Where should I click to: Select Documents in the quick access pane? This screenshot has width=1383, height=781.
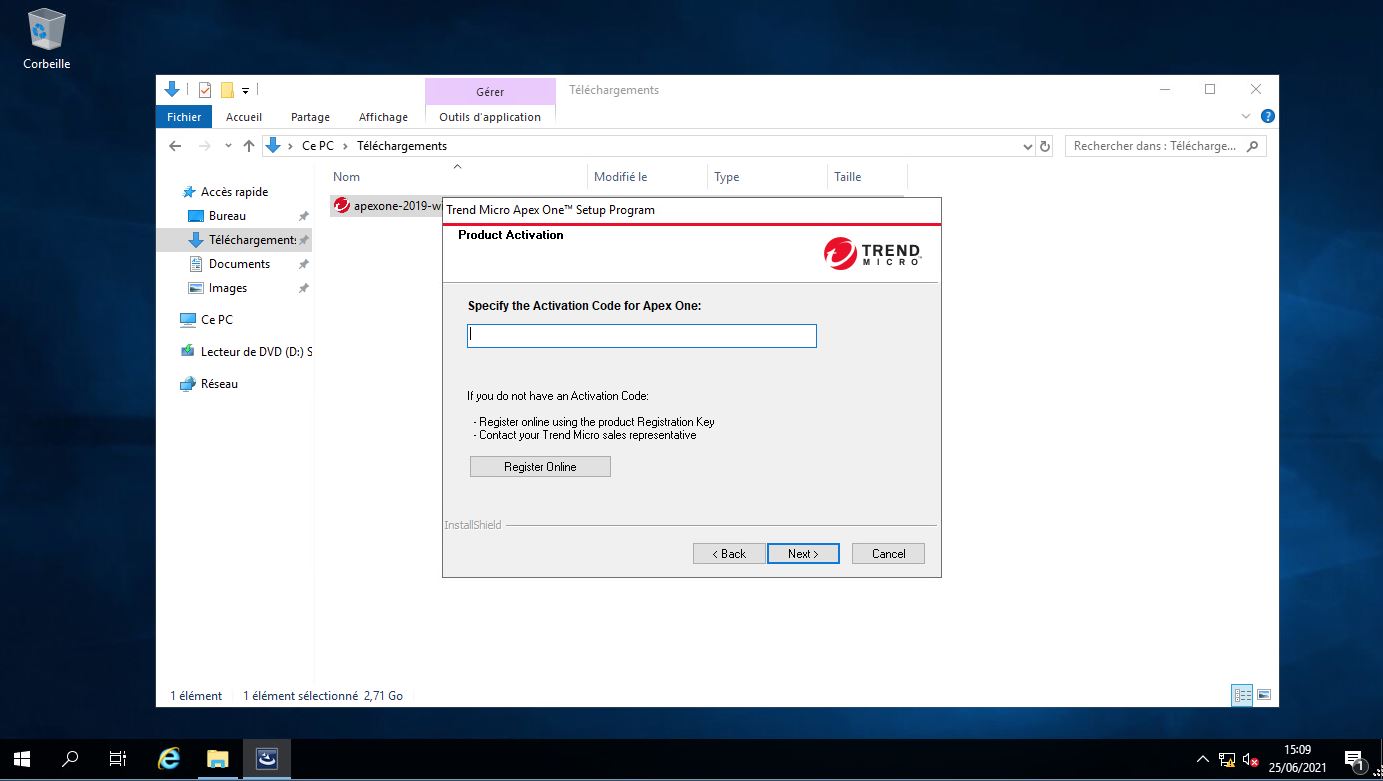pos(239,264)
